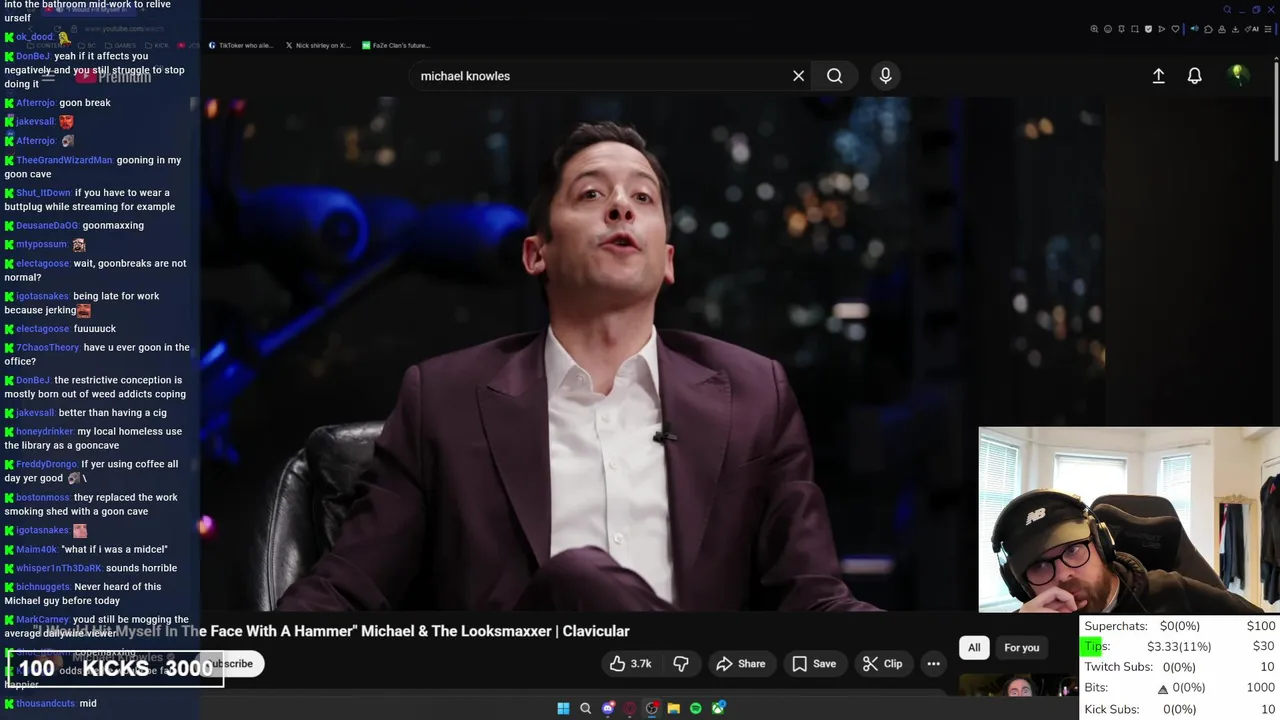The width and height of the screenshot is (1280, 720).
Task: Switch to the Nick shirley on X tab
Action: coord(318,45)
